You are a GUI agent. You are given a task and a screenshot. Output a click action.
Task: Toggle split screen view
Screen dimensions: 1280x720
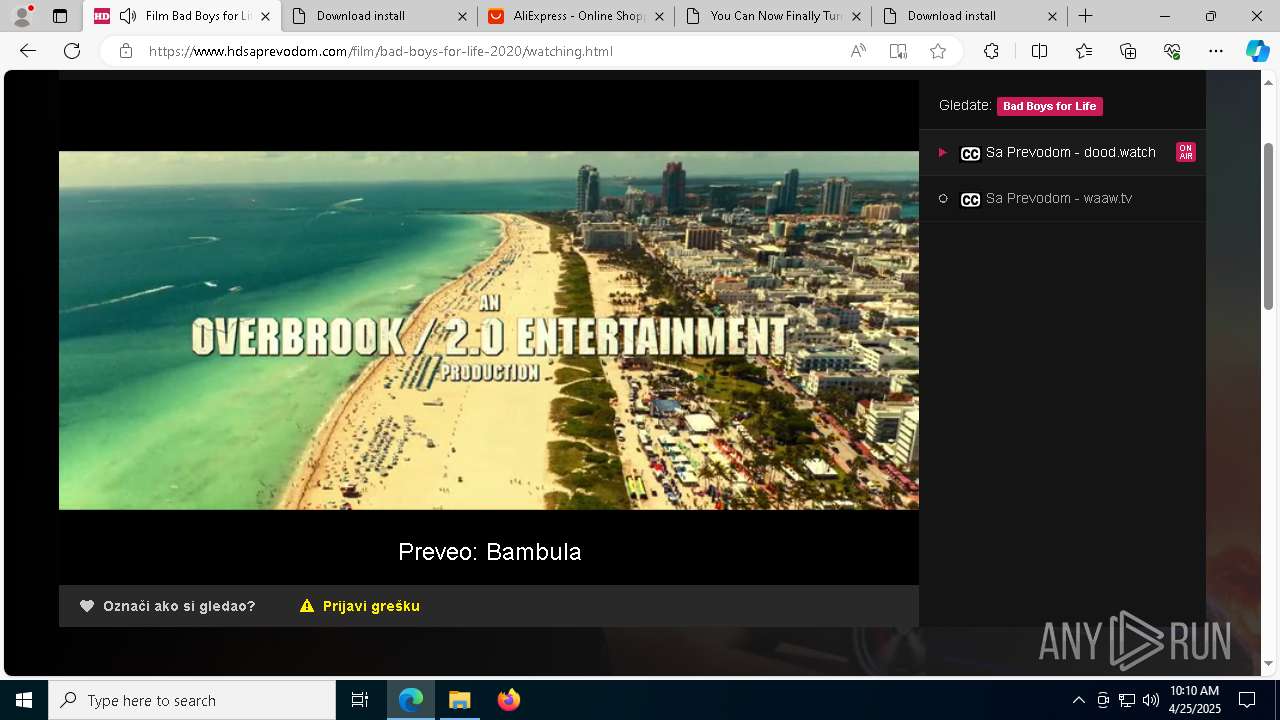(x=1039, y=51)
